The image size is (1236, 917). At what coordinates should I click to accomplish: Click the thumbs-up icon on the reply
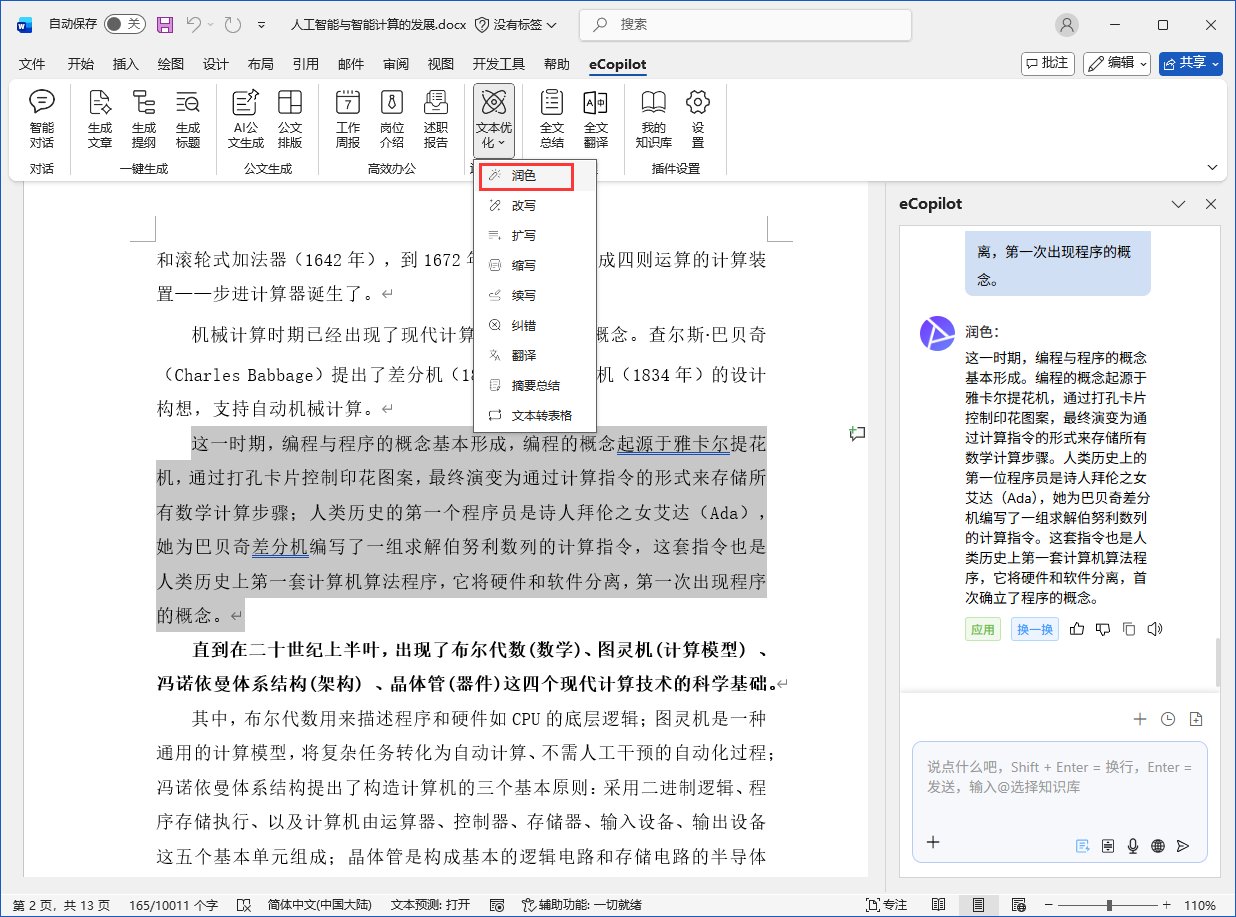pos(1077,629)
